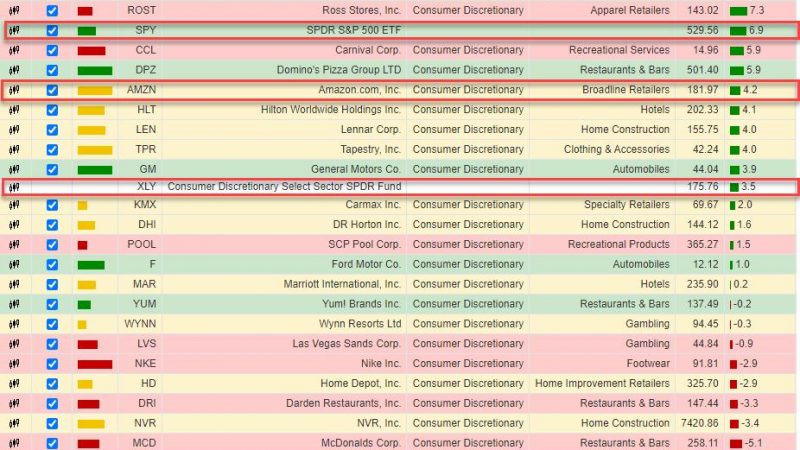Toggle the General Motors checkbox

pos(52,170)
